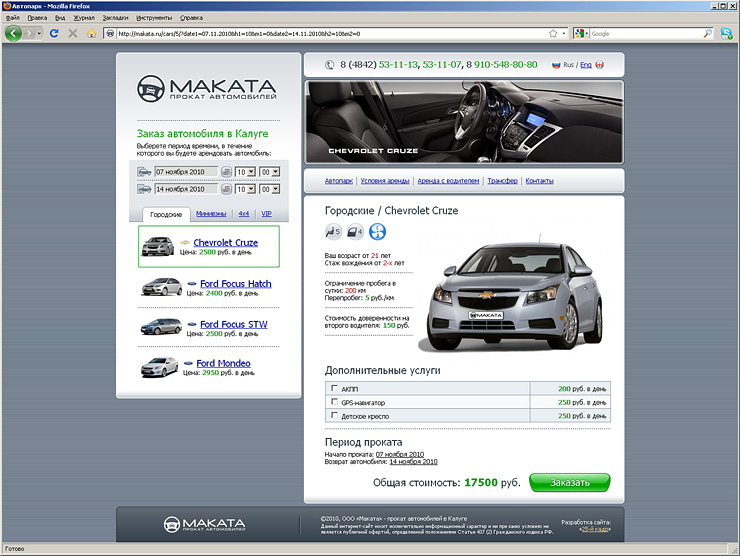
Task: Click the air conditioning fan icon
Action: 377,232
